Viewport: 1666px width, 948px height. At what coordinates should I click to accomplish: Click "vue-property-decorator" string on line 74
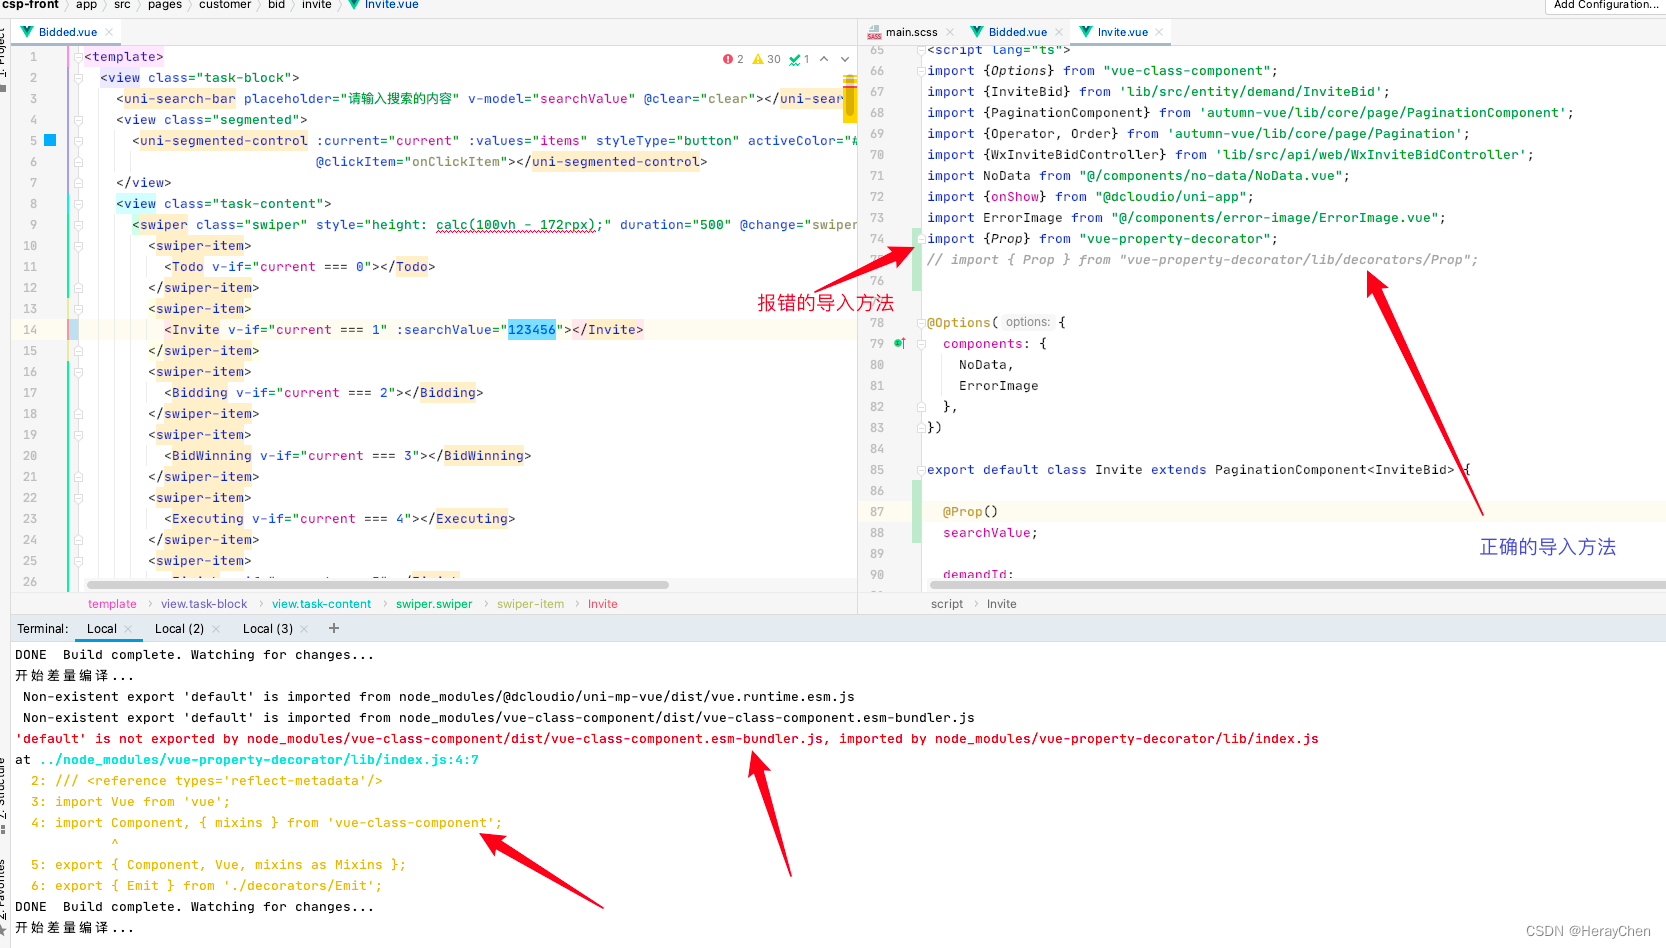click(1174, 239)
